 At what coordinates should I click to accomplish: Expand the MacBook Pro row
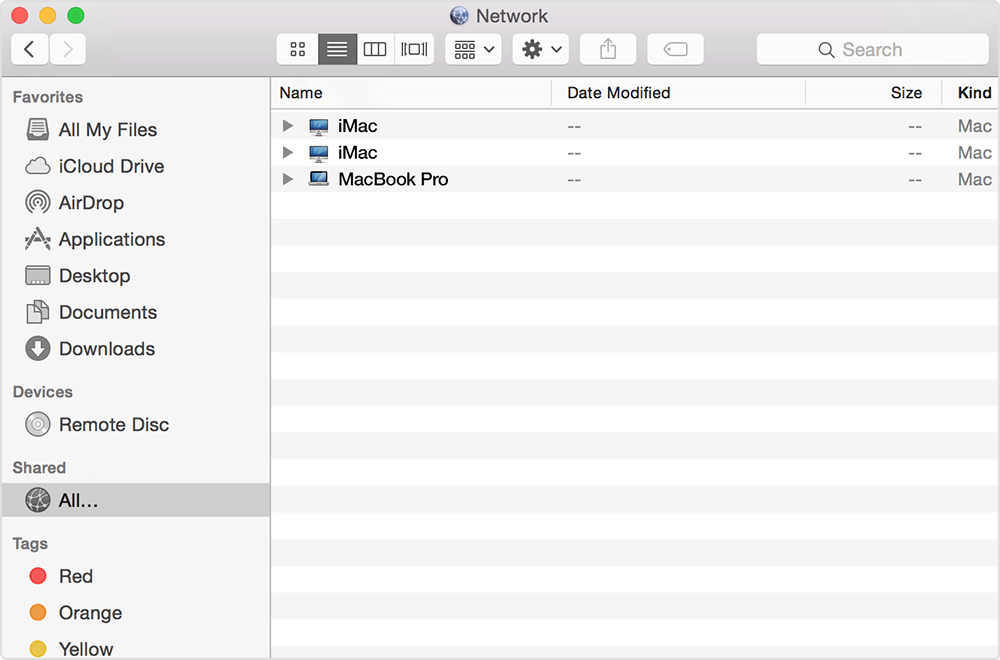coord(288,179)
